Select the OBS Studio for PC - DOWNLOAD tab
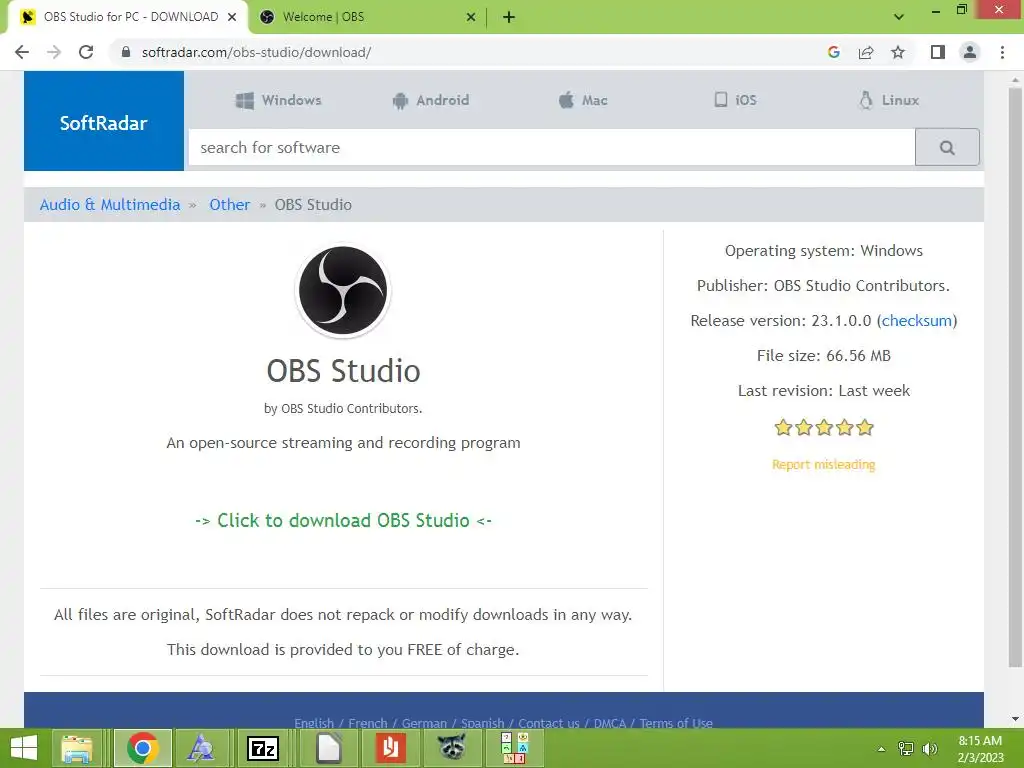 (x=127, y=17)
